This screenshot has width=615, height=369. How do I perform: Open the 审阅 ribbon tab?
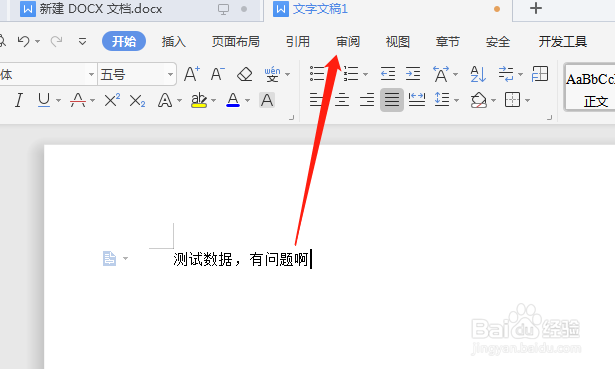(348, 41)
